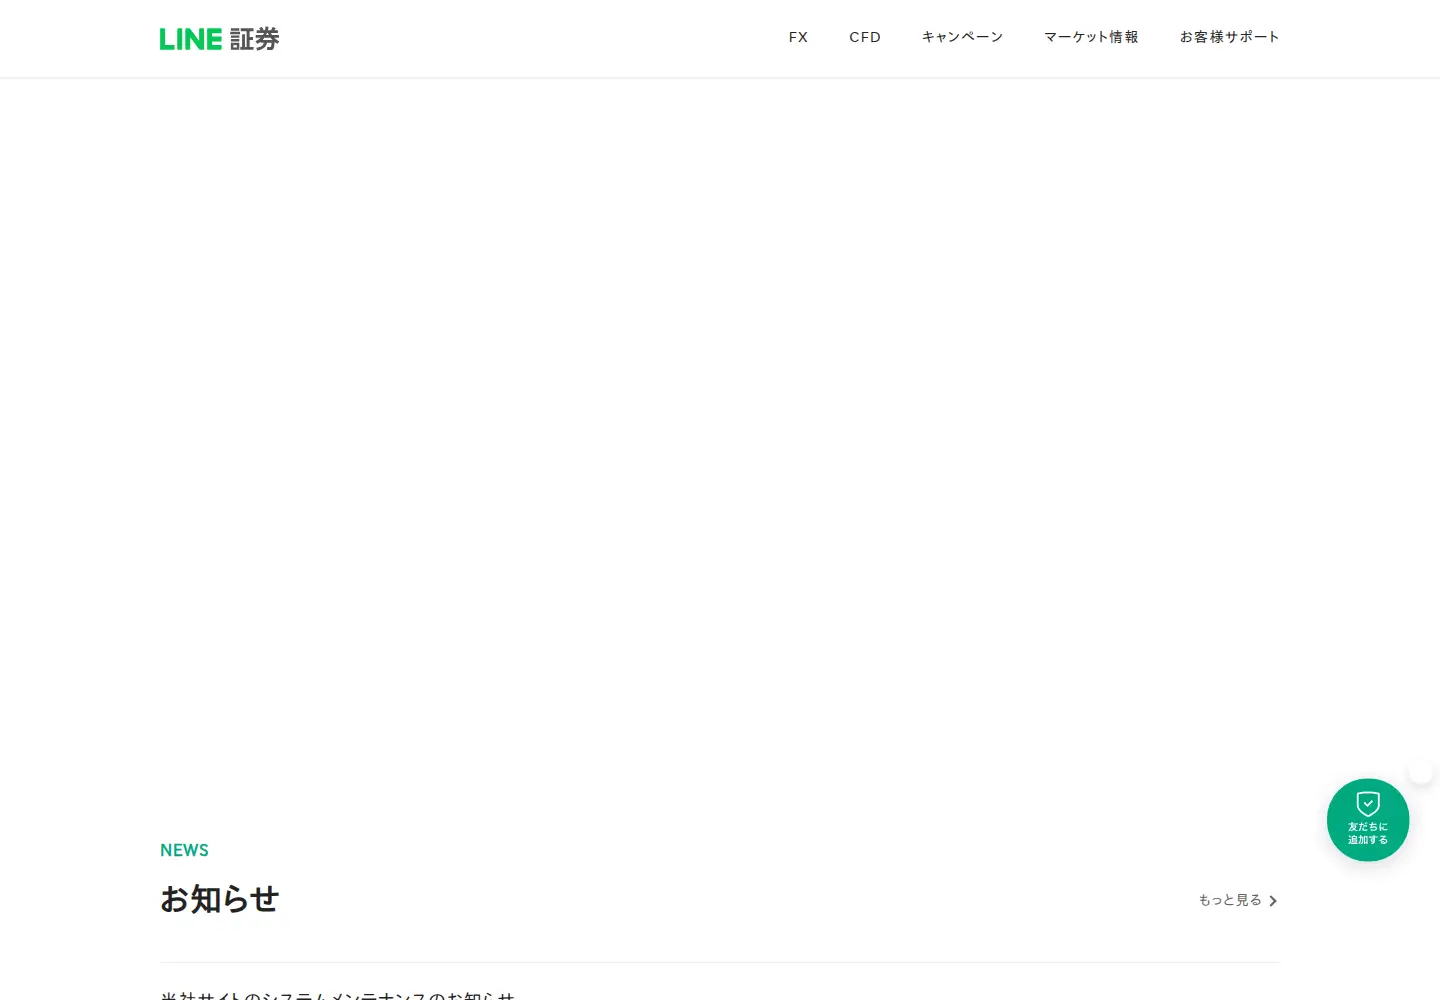Click the 友だちに追加する floating button
1440x1000 pixels.
1368,820
